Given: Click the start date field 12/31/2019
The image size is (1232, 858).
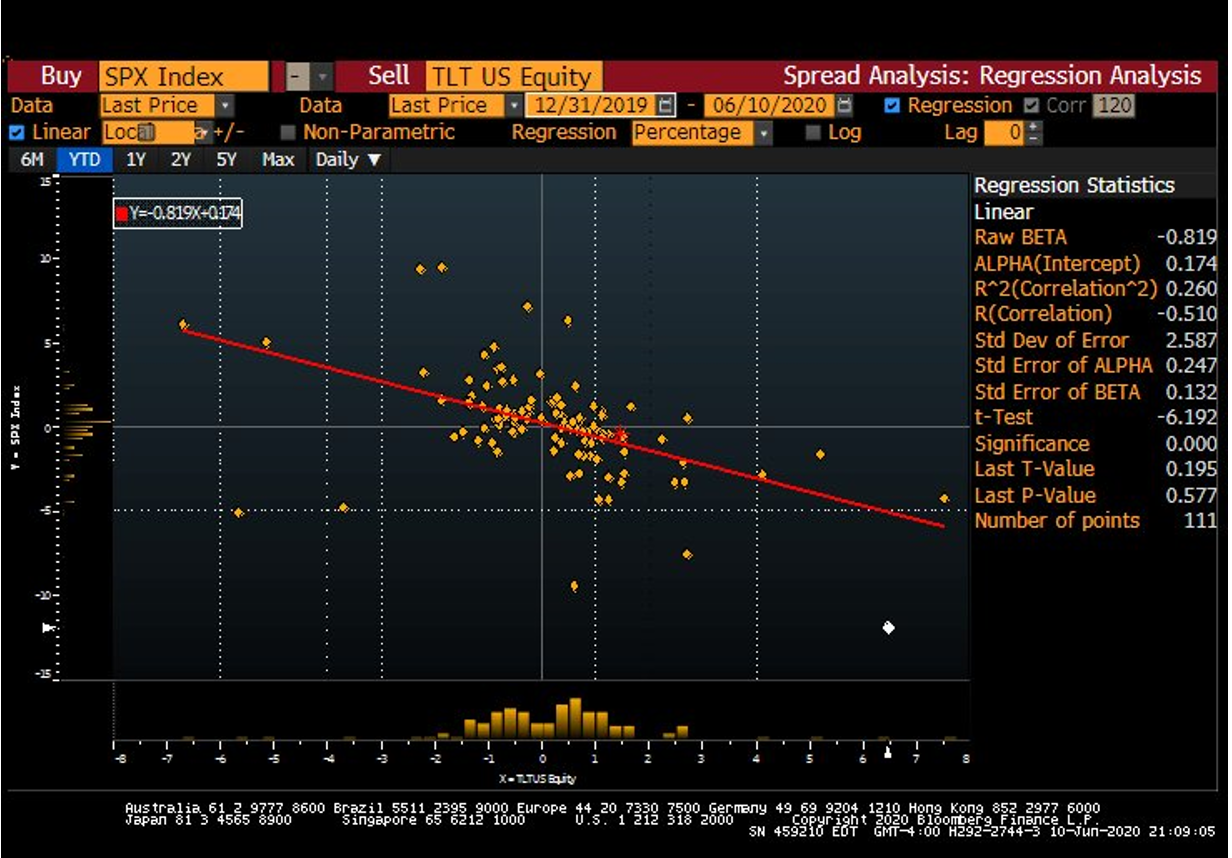Looking at the screenshot, I should [x=591, y=106].
